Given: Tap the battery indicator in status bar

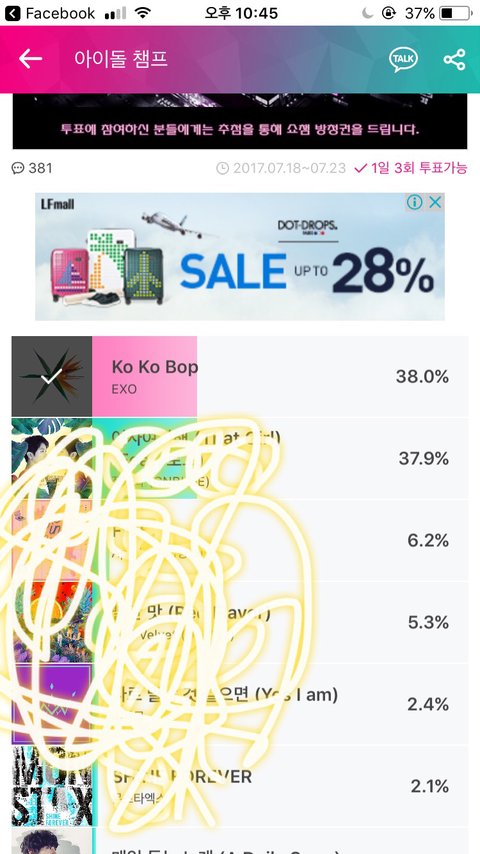Looking at the screenshot, I should pyautogui.click(x=457, y=13).
